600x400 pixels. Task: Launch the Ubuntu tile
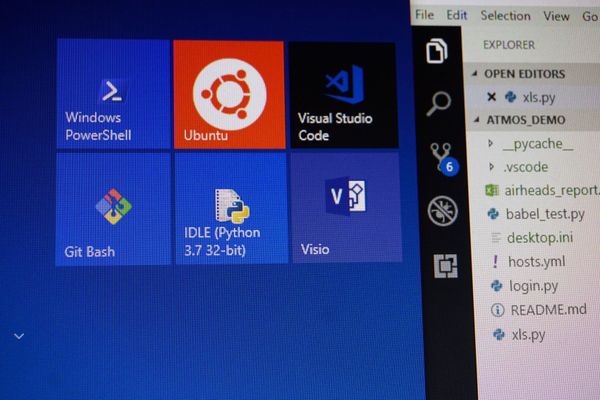click(229, 95)
